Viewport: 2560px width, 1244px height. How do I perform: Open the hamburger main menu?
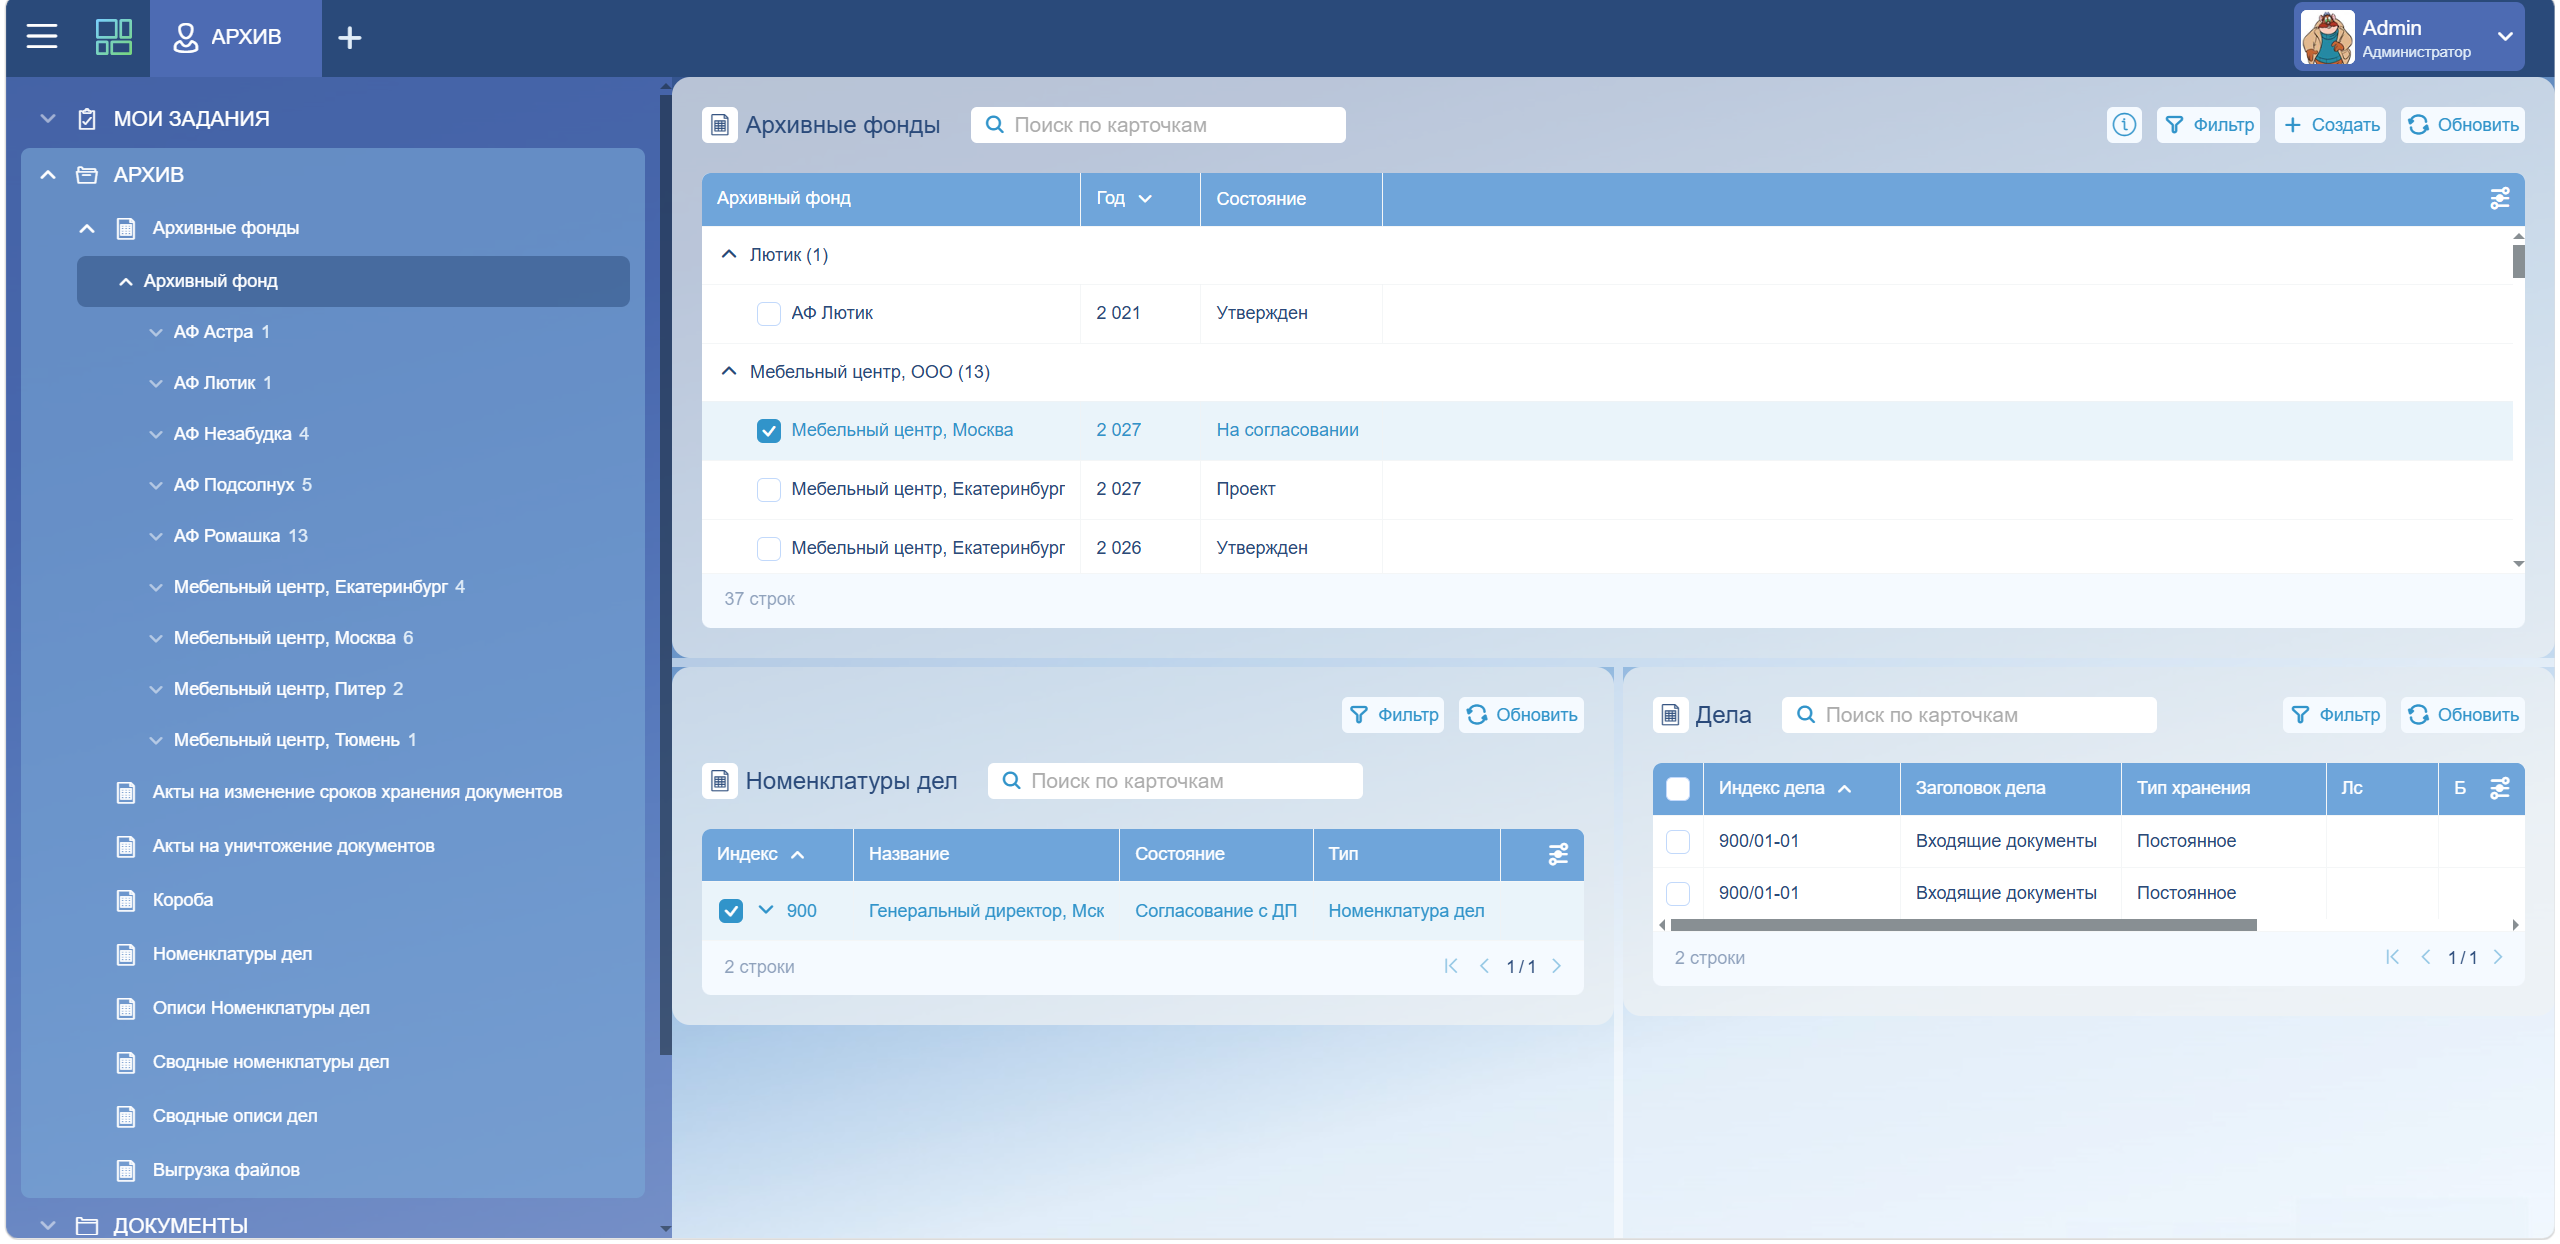(41, 37)
